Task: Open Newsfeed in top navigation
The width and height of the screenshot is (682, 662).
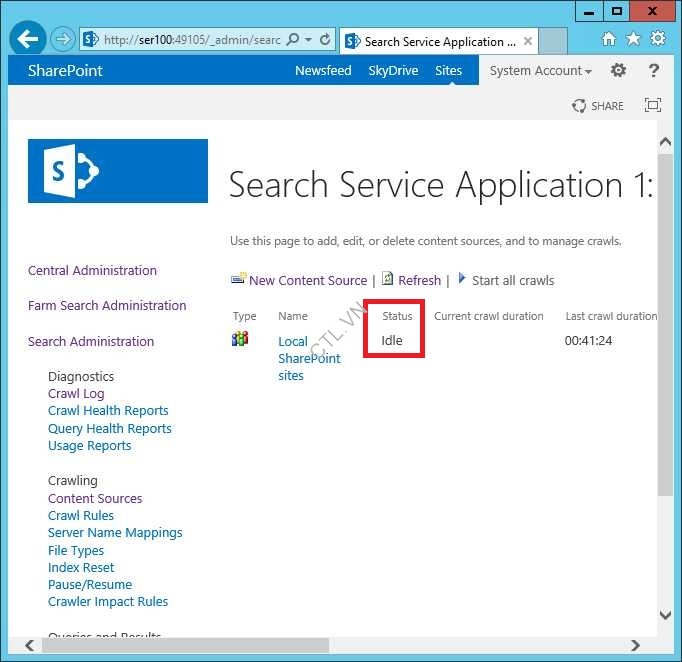Action: click(323, 71)
